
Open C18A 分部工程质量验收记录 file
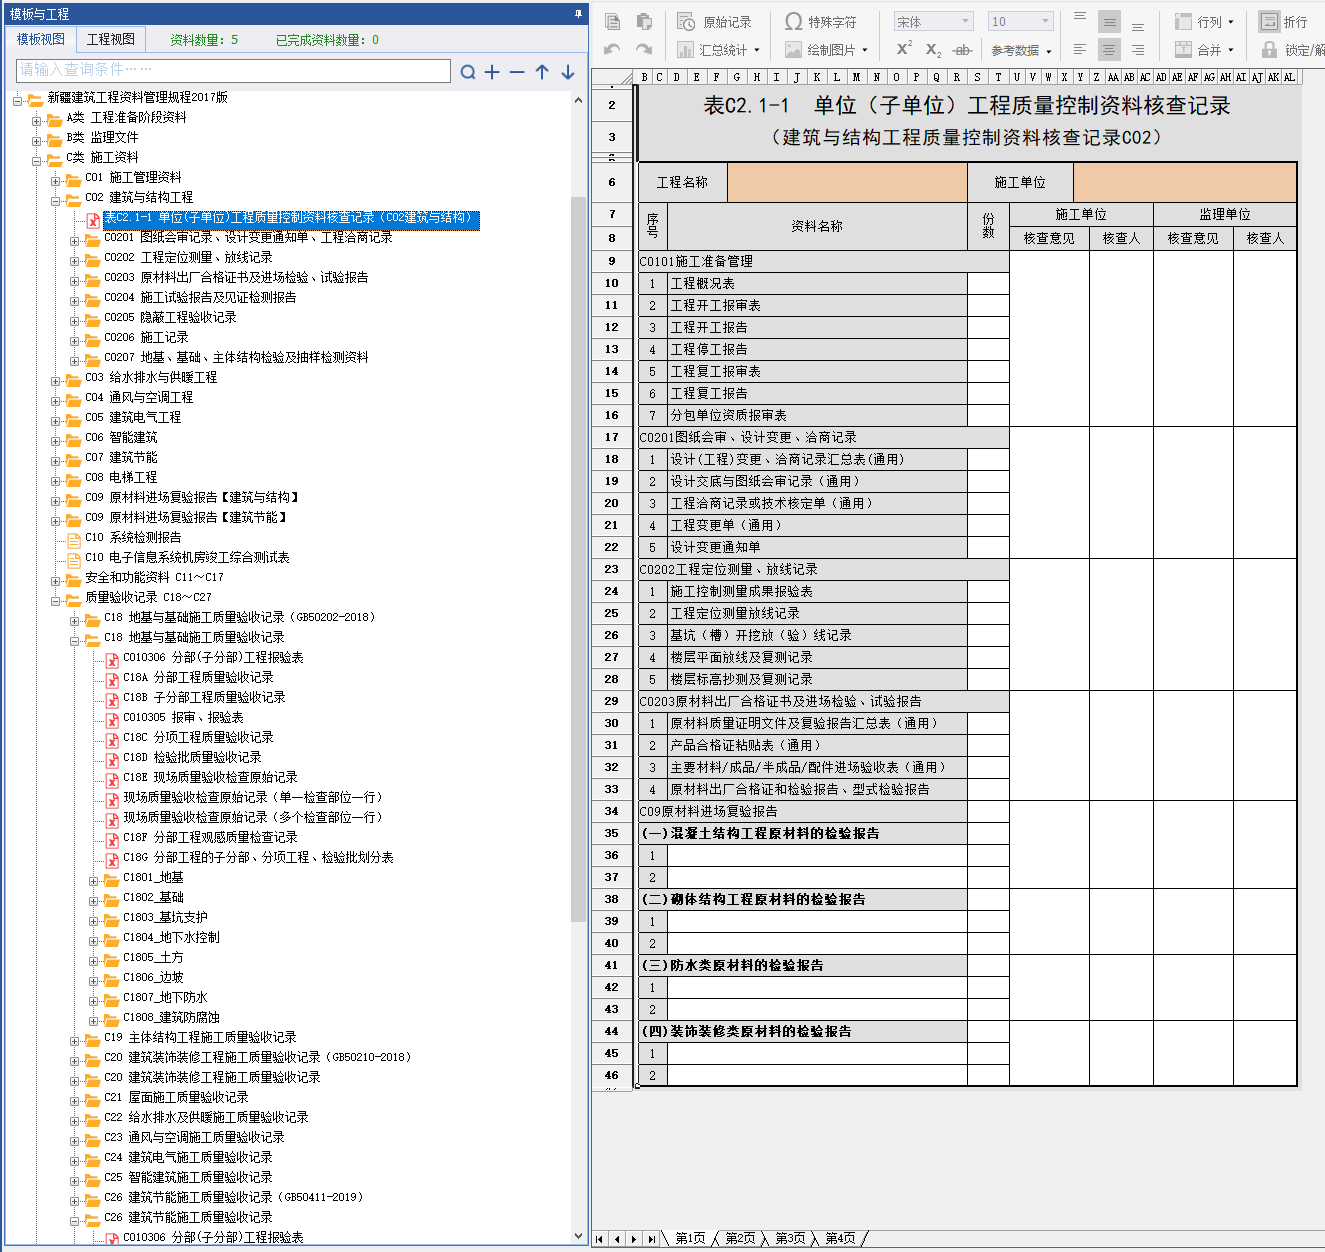coord(198,678)
